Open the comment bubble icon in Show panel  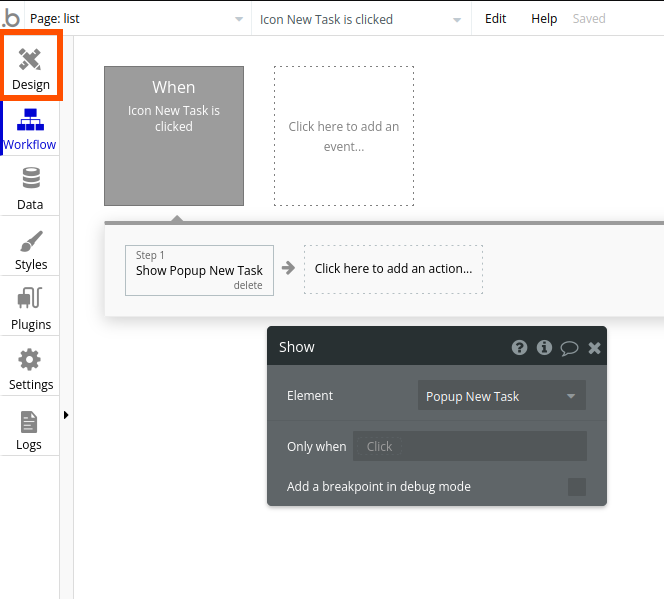(x=569, y=348)
